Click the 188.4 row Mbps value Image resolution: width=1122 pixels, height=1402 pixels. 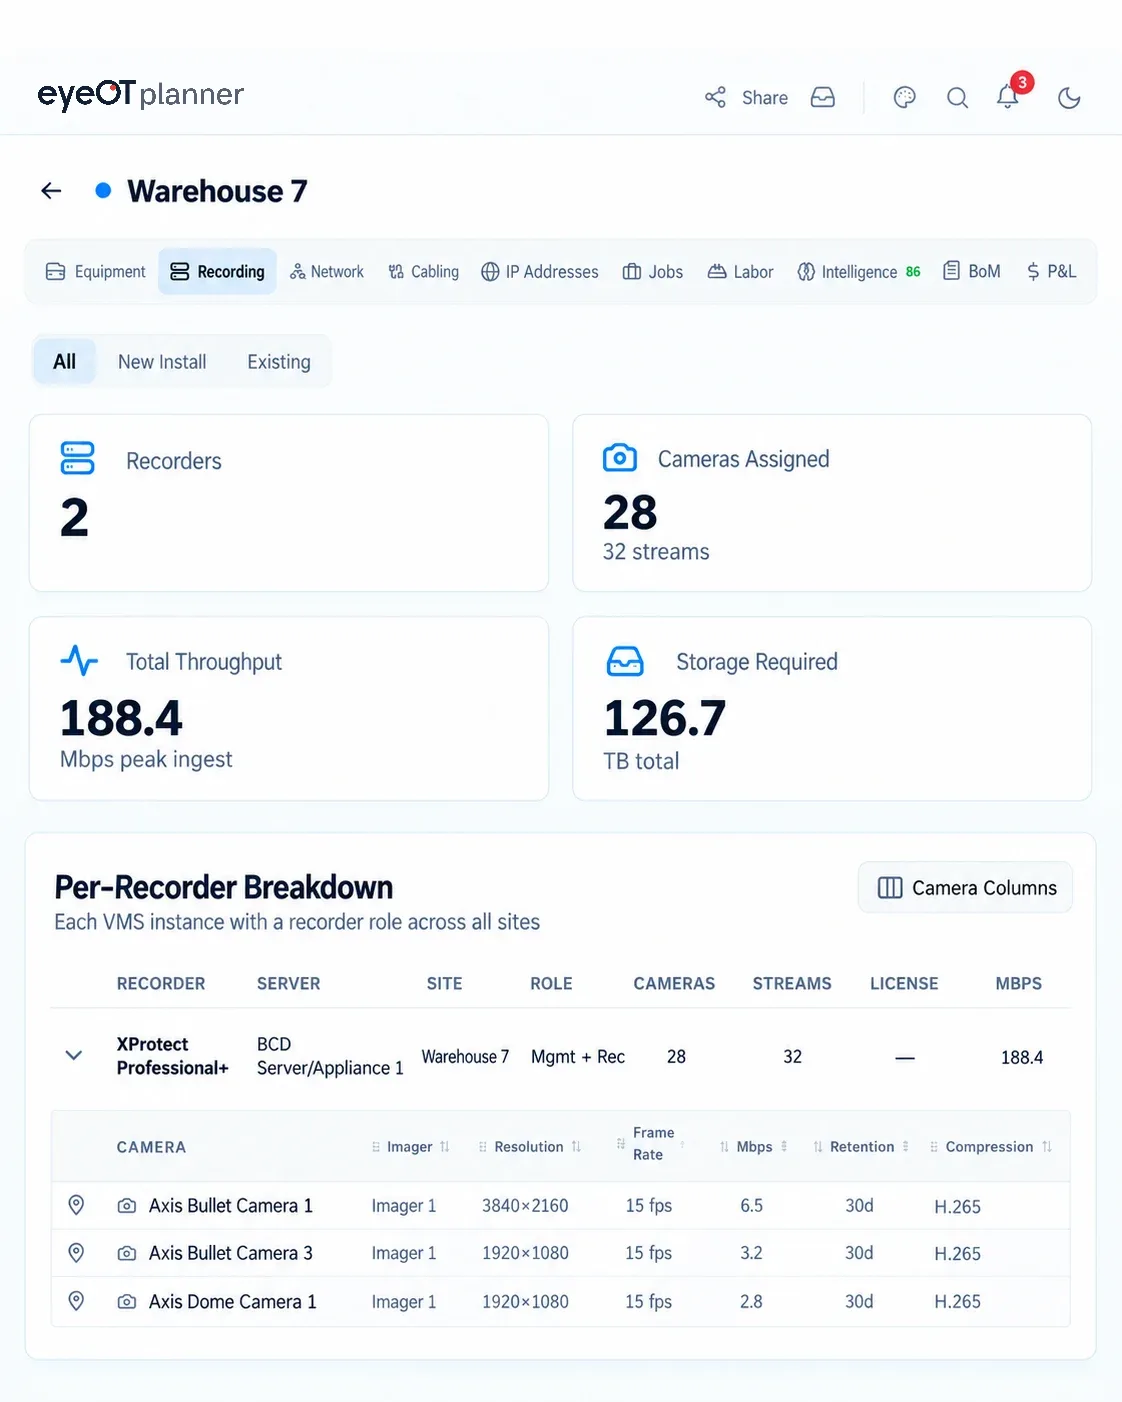[x=1022, y=1057]
